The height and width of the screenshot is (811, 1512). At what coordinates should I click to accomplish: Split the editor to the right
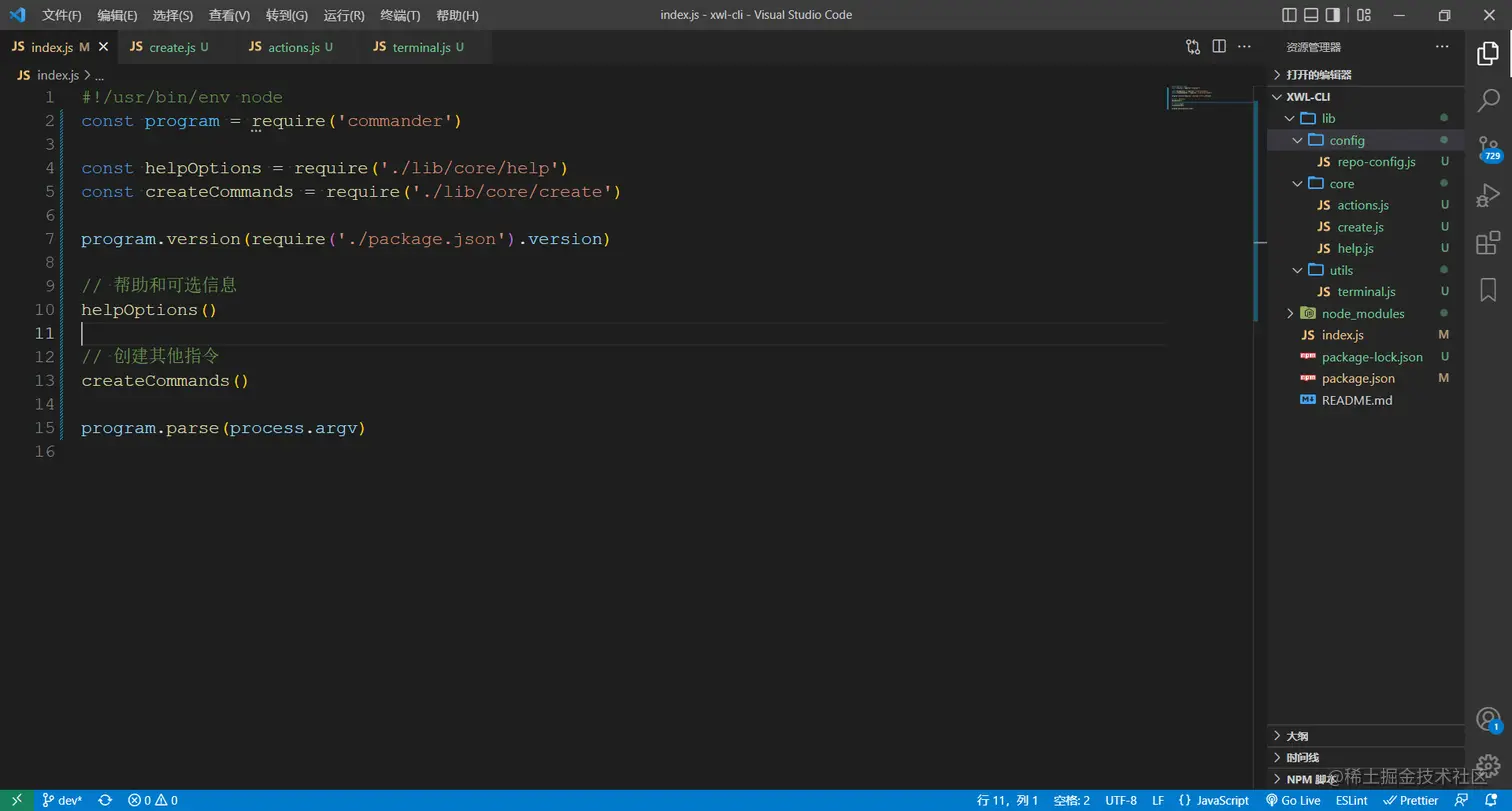click(x=1219, y=46)
